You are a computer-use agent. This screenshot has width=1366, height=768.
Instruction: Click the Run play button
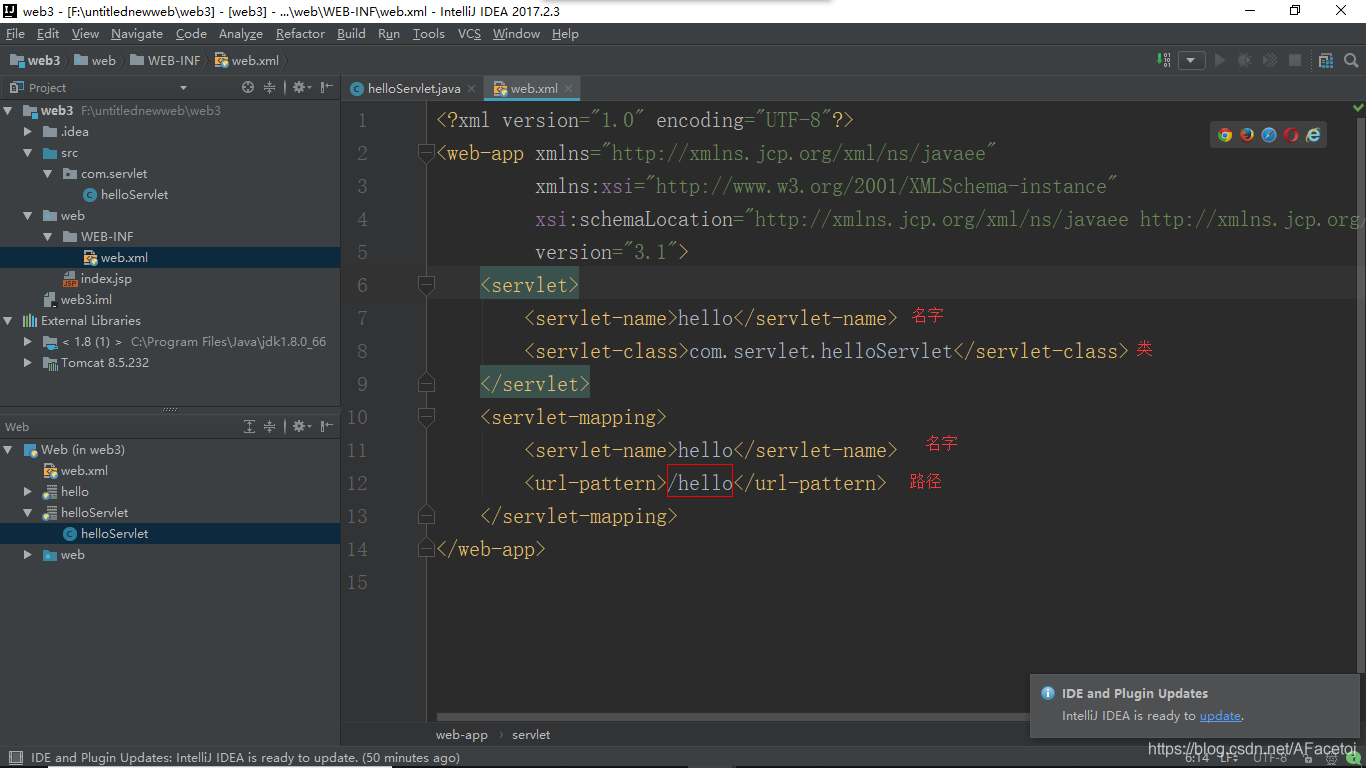click(x=1220, y=60)
